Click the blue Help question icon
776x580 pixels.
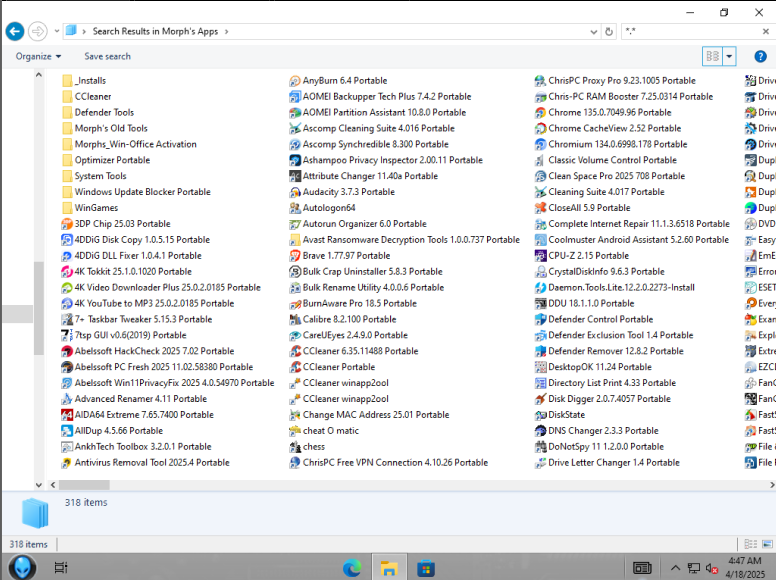tap(760, 56)
